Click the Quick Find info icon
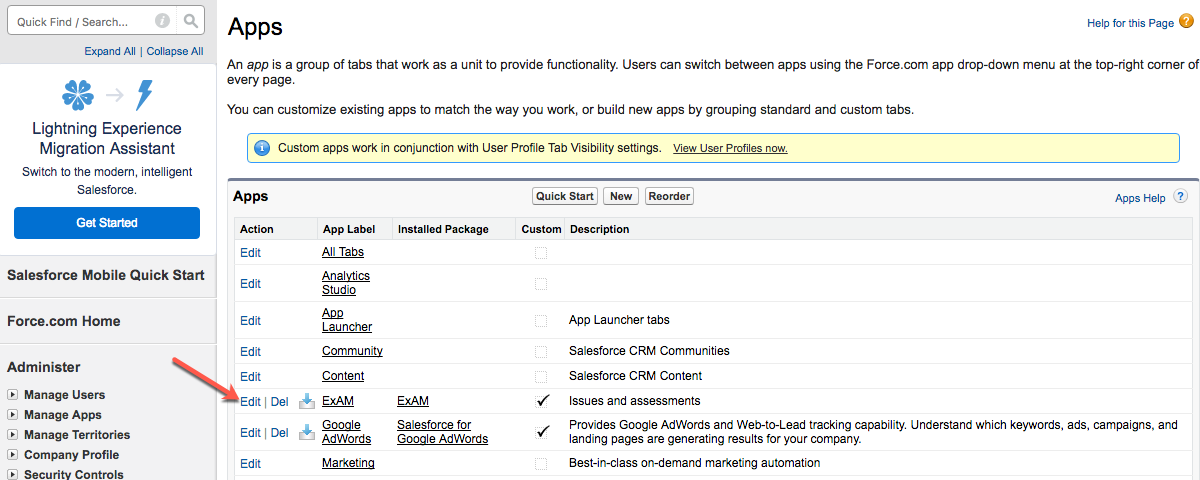 tap(163, 21)
